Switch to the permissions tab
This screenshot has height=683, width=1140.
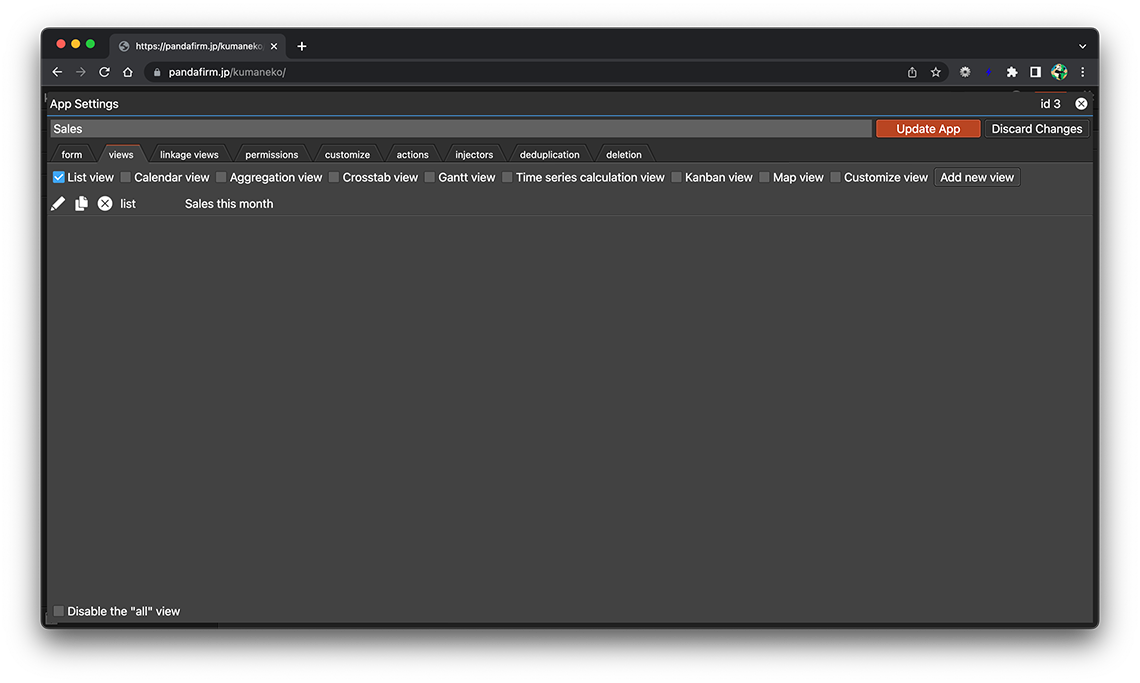[x=271, y=155]
